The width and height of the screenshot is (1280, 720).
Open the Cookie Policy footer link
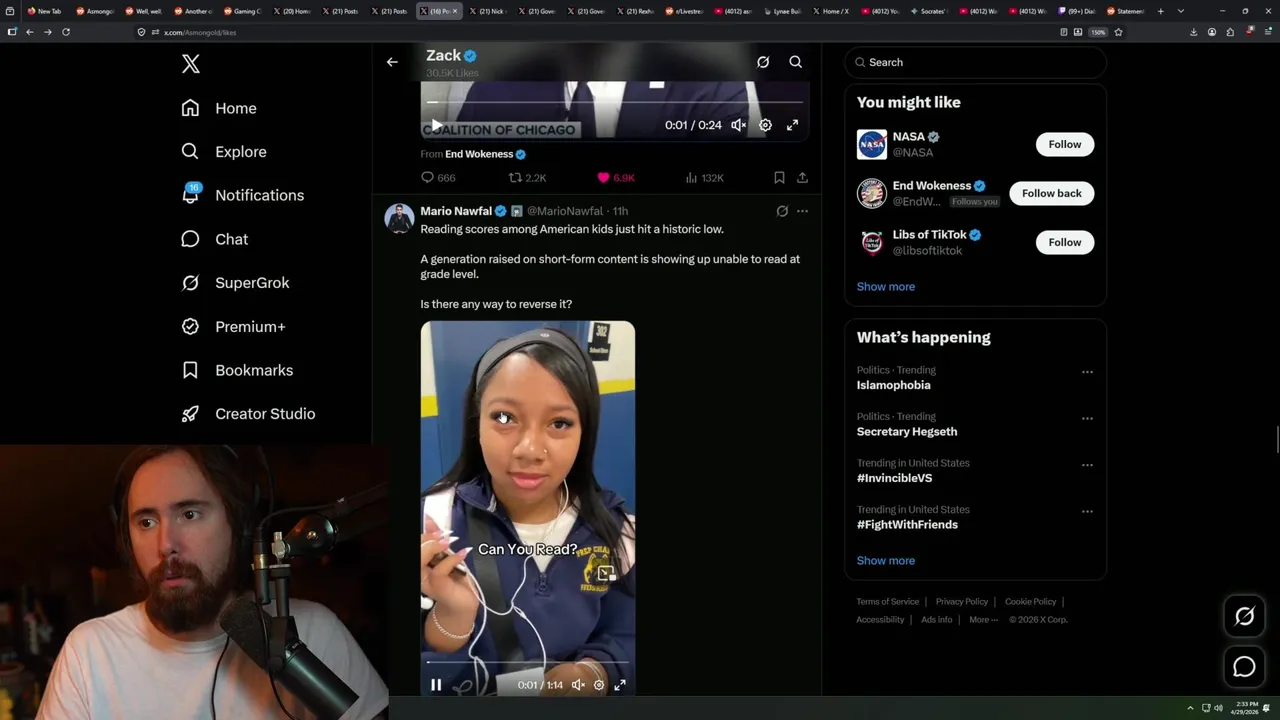(x=1031, y=602)
